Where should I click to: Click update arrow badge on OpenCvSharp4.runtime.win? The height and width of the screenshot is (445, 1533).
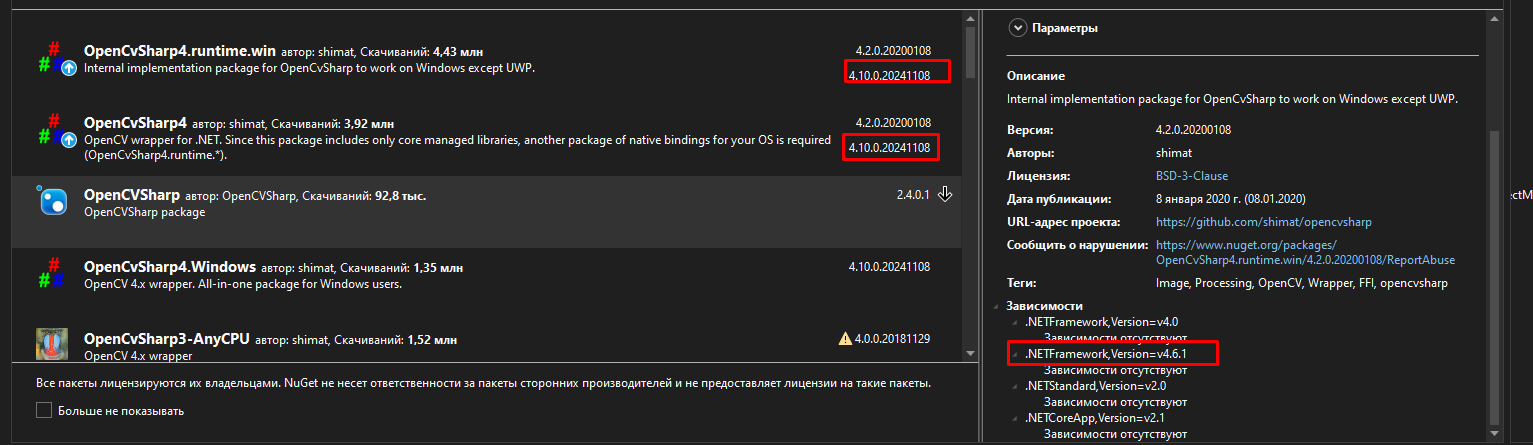(69, 68)
